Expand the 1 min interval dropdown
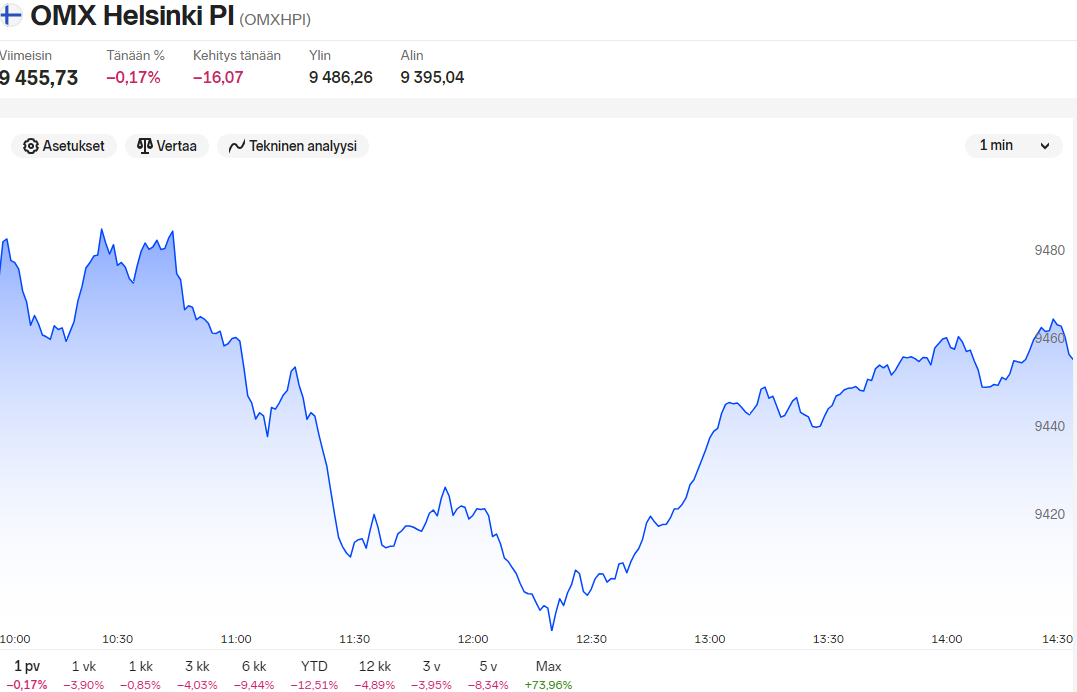The width and height of the screenshot is (1077, 692). [1014, 146]
